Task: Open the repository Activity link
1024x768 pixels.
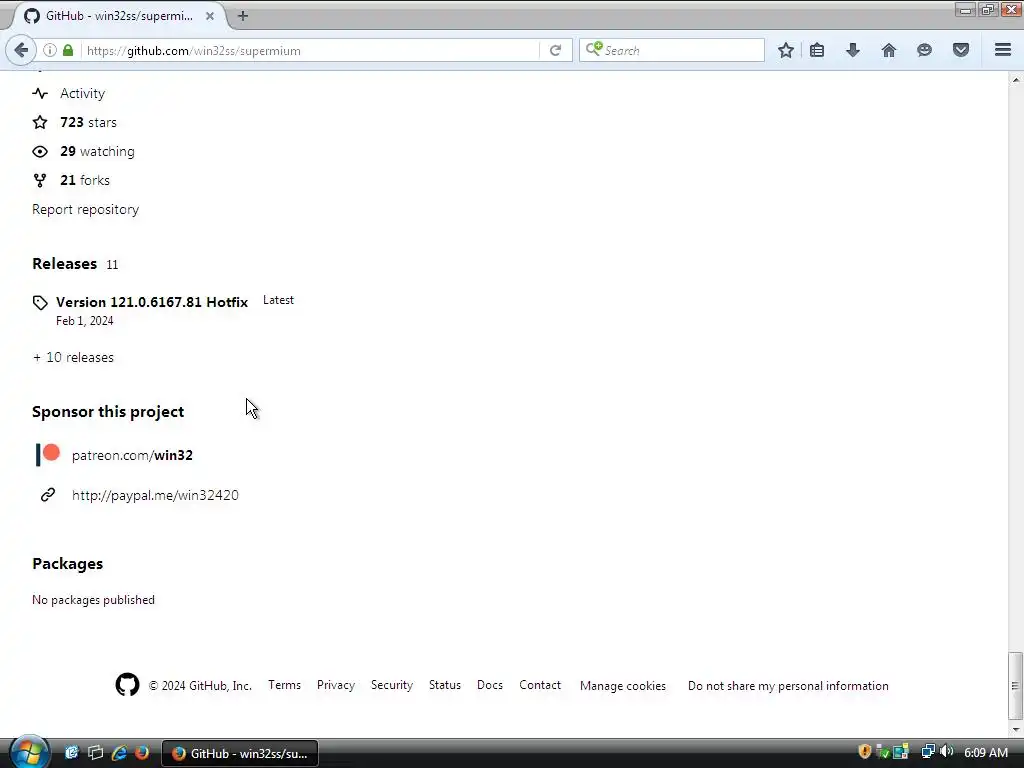Action: tap(82, 93)
